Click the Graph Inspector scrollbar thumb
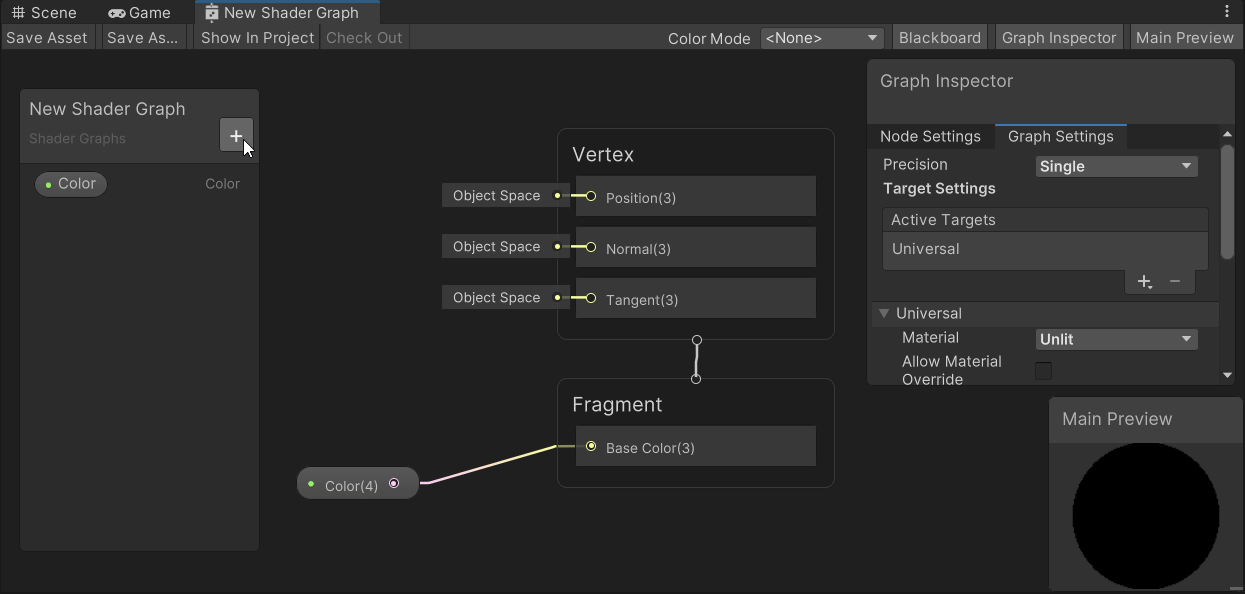Screen dimensions: 1245x594 click(x=1227, y=203)
